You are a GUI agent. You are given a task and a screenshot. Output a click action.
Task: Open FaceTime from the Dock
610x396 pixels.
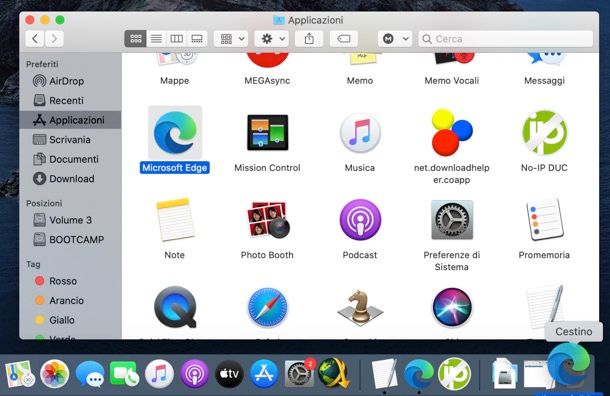(124, 374)
